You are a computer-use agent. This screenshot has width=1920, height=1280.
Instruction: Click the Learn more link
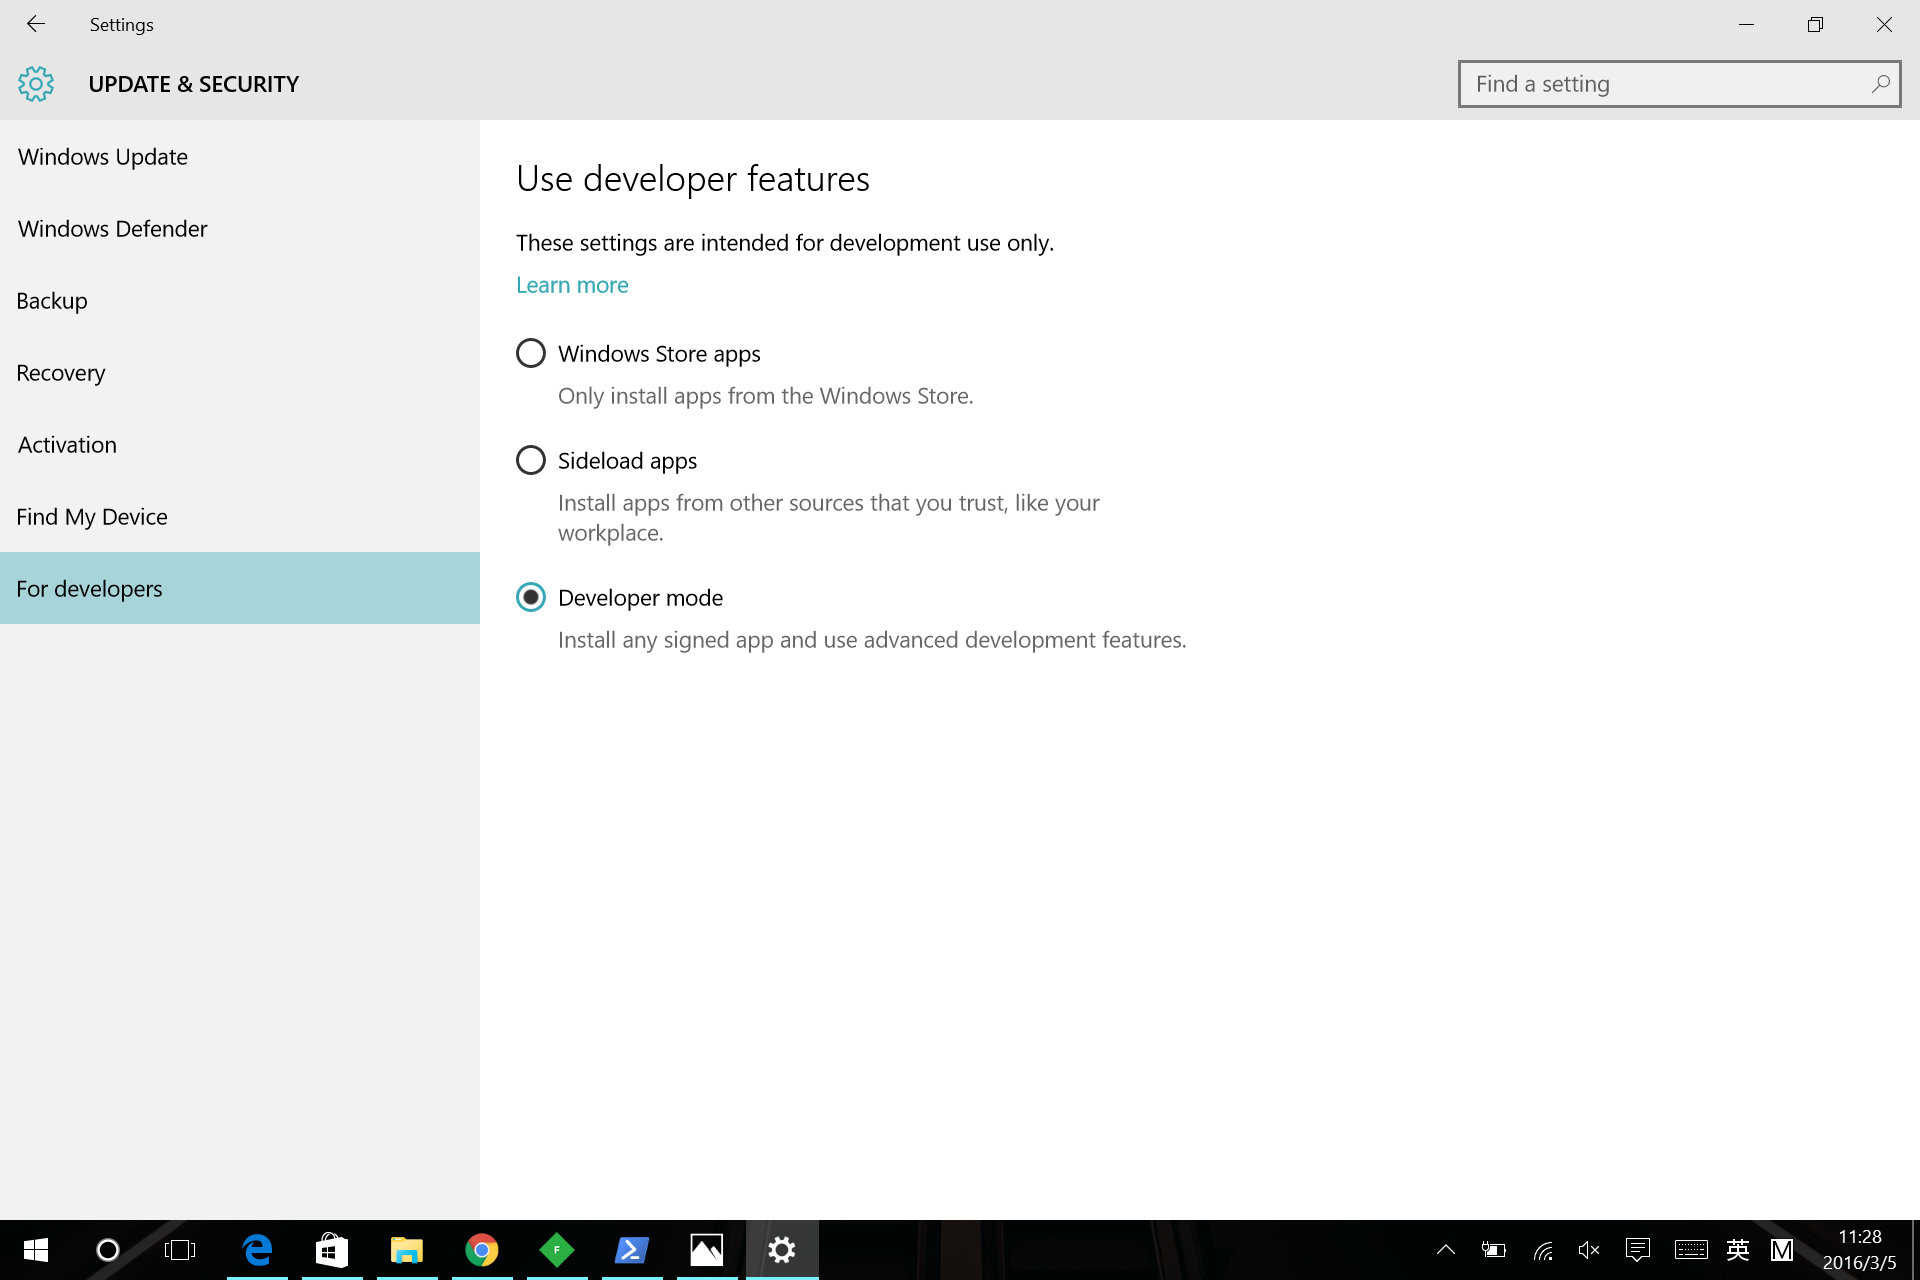click(572, 285)
